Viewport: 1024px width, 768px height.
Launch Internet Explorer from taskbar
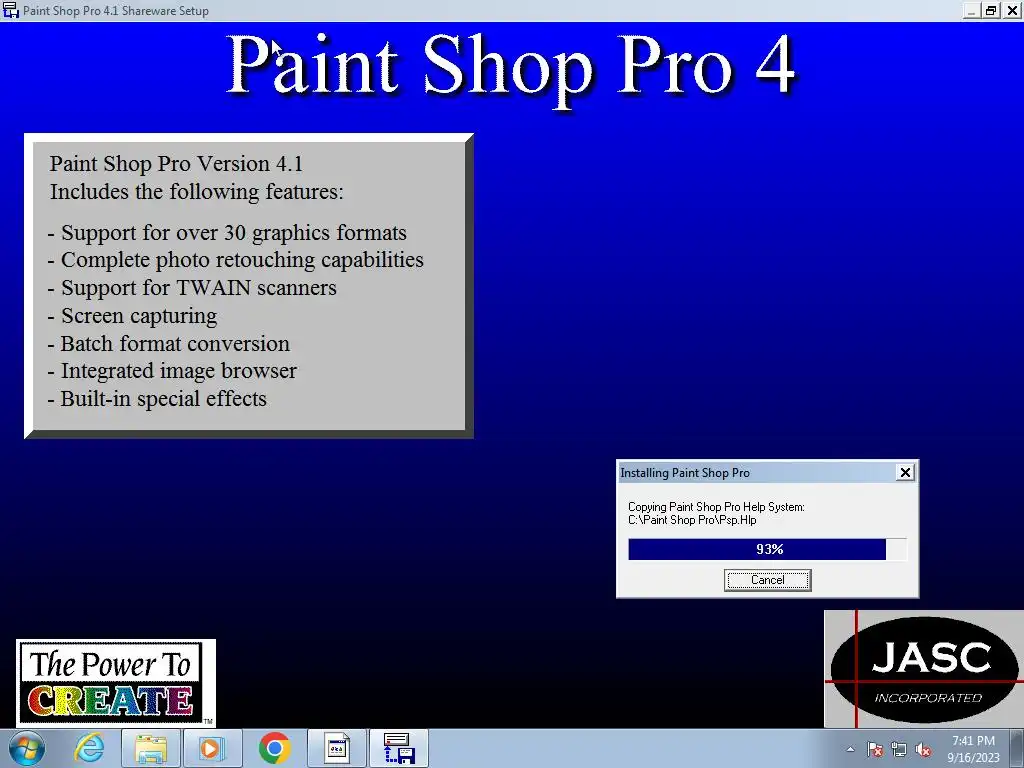tap(89, 748)
